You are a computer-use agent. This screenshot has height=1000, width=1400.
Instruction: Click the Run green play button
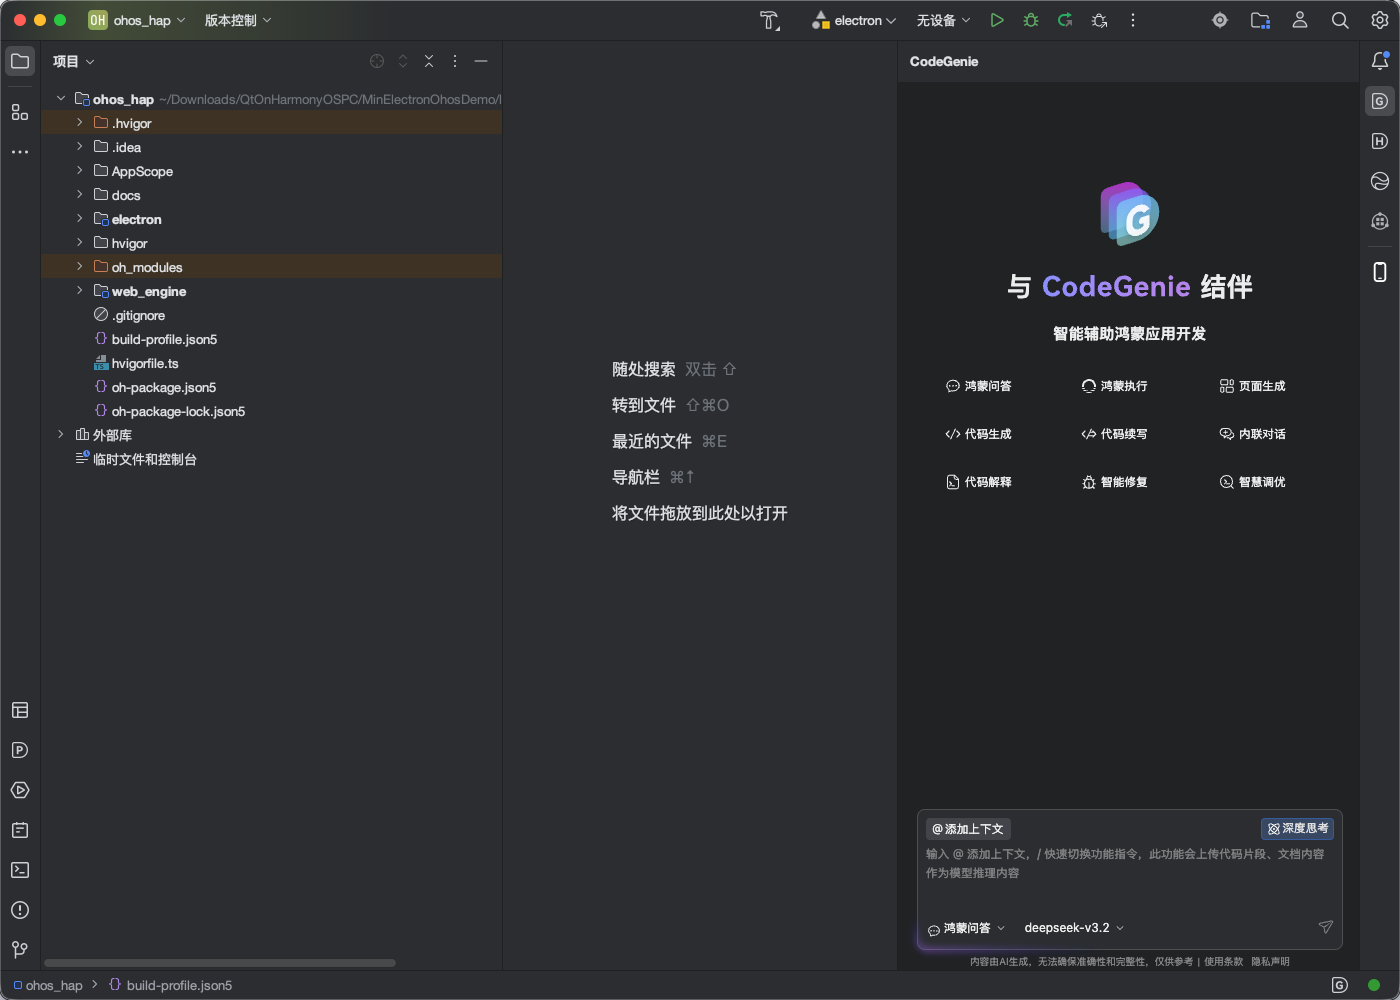click(x=997, y=20)
